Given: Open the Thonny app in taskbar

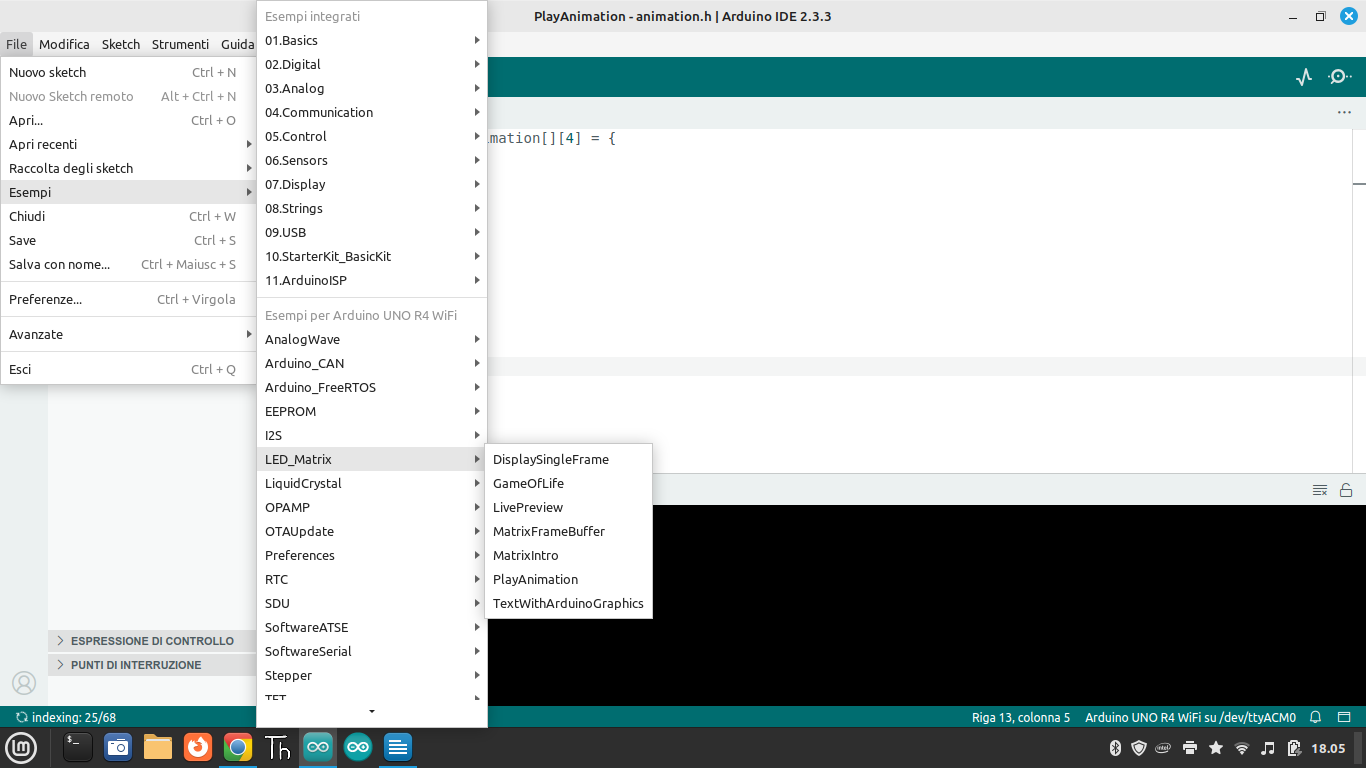Looking at the screenshot, I should (x=278, y=747).
